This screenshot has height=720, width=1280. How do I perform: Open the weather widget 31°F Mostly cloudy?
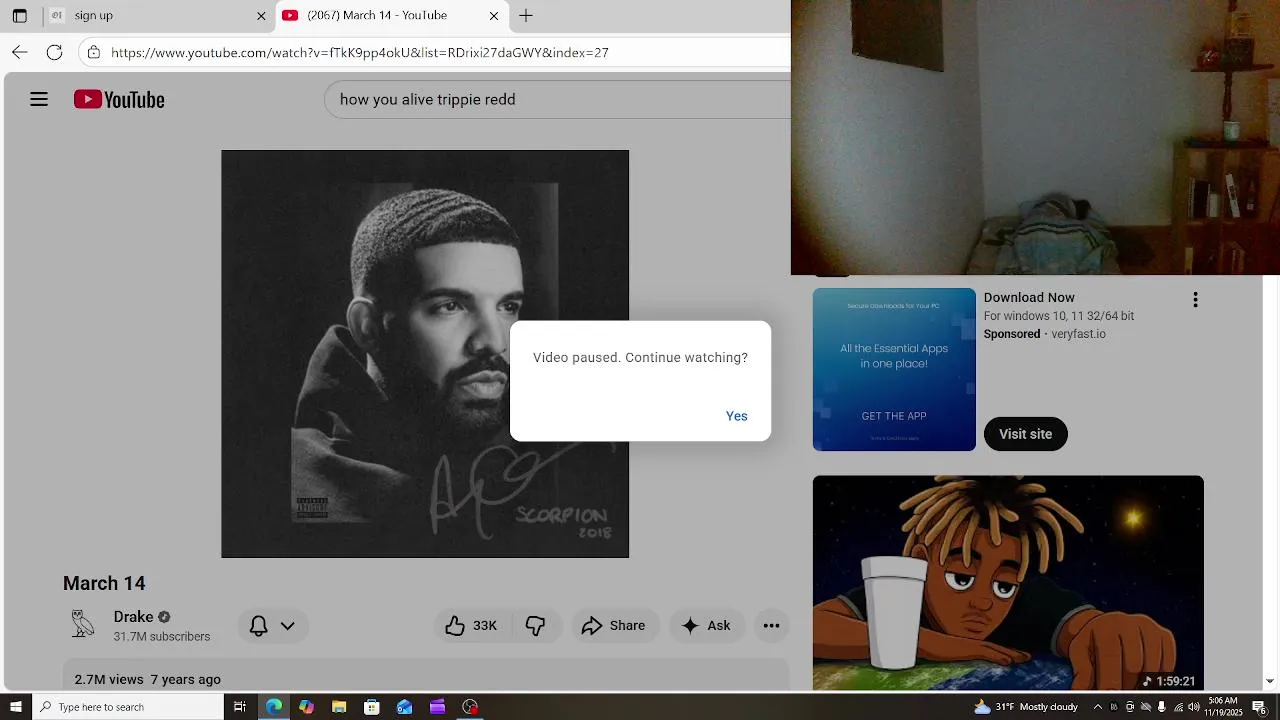(1026, 707)
